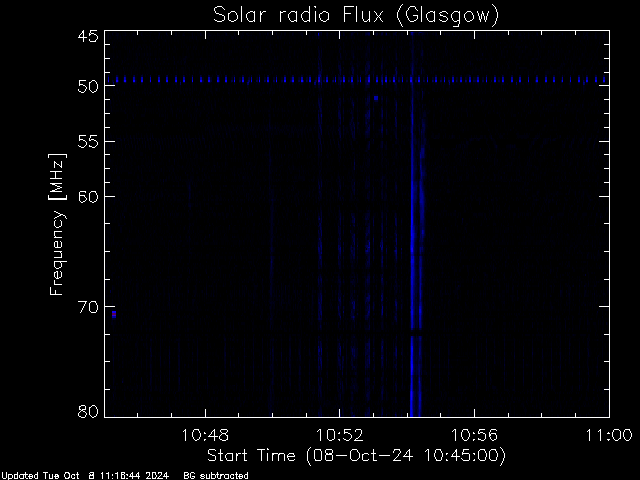Click the plot title 'Solar radio Flux (Glasgow)'
The width and height of the screenshot is (640, 480).
(x=356, y=16)
